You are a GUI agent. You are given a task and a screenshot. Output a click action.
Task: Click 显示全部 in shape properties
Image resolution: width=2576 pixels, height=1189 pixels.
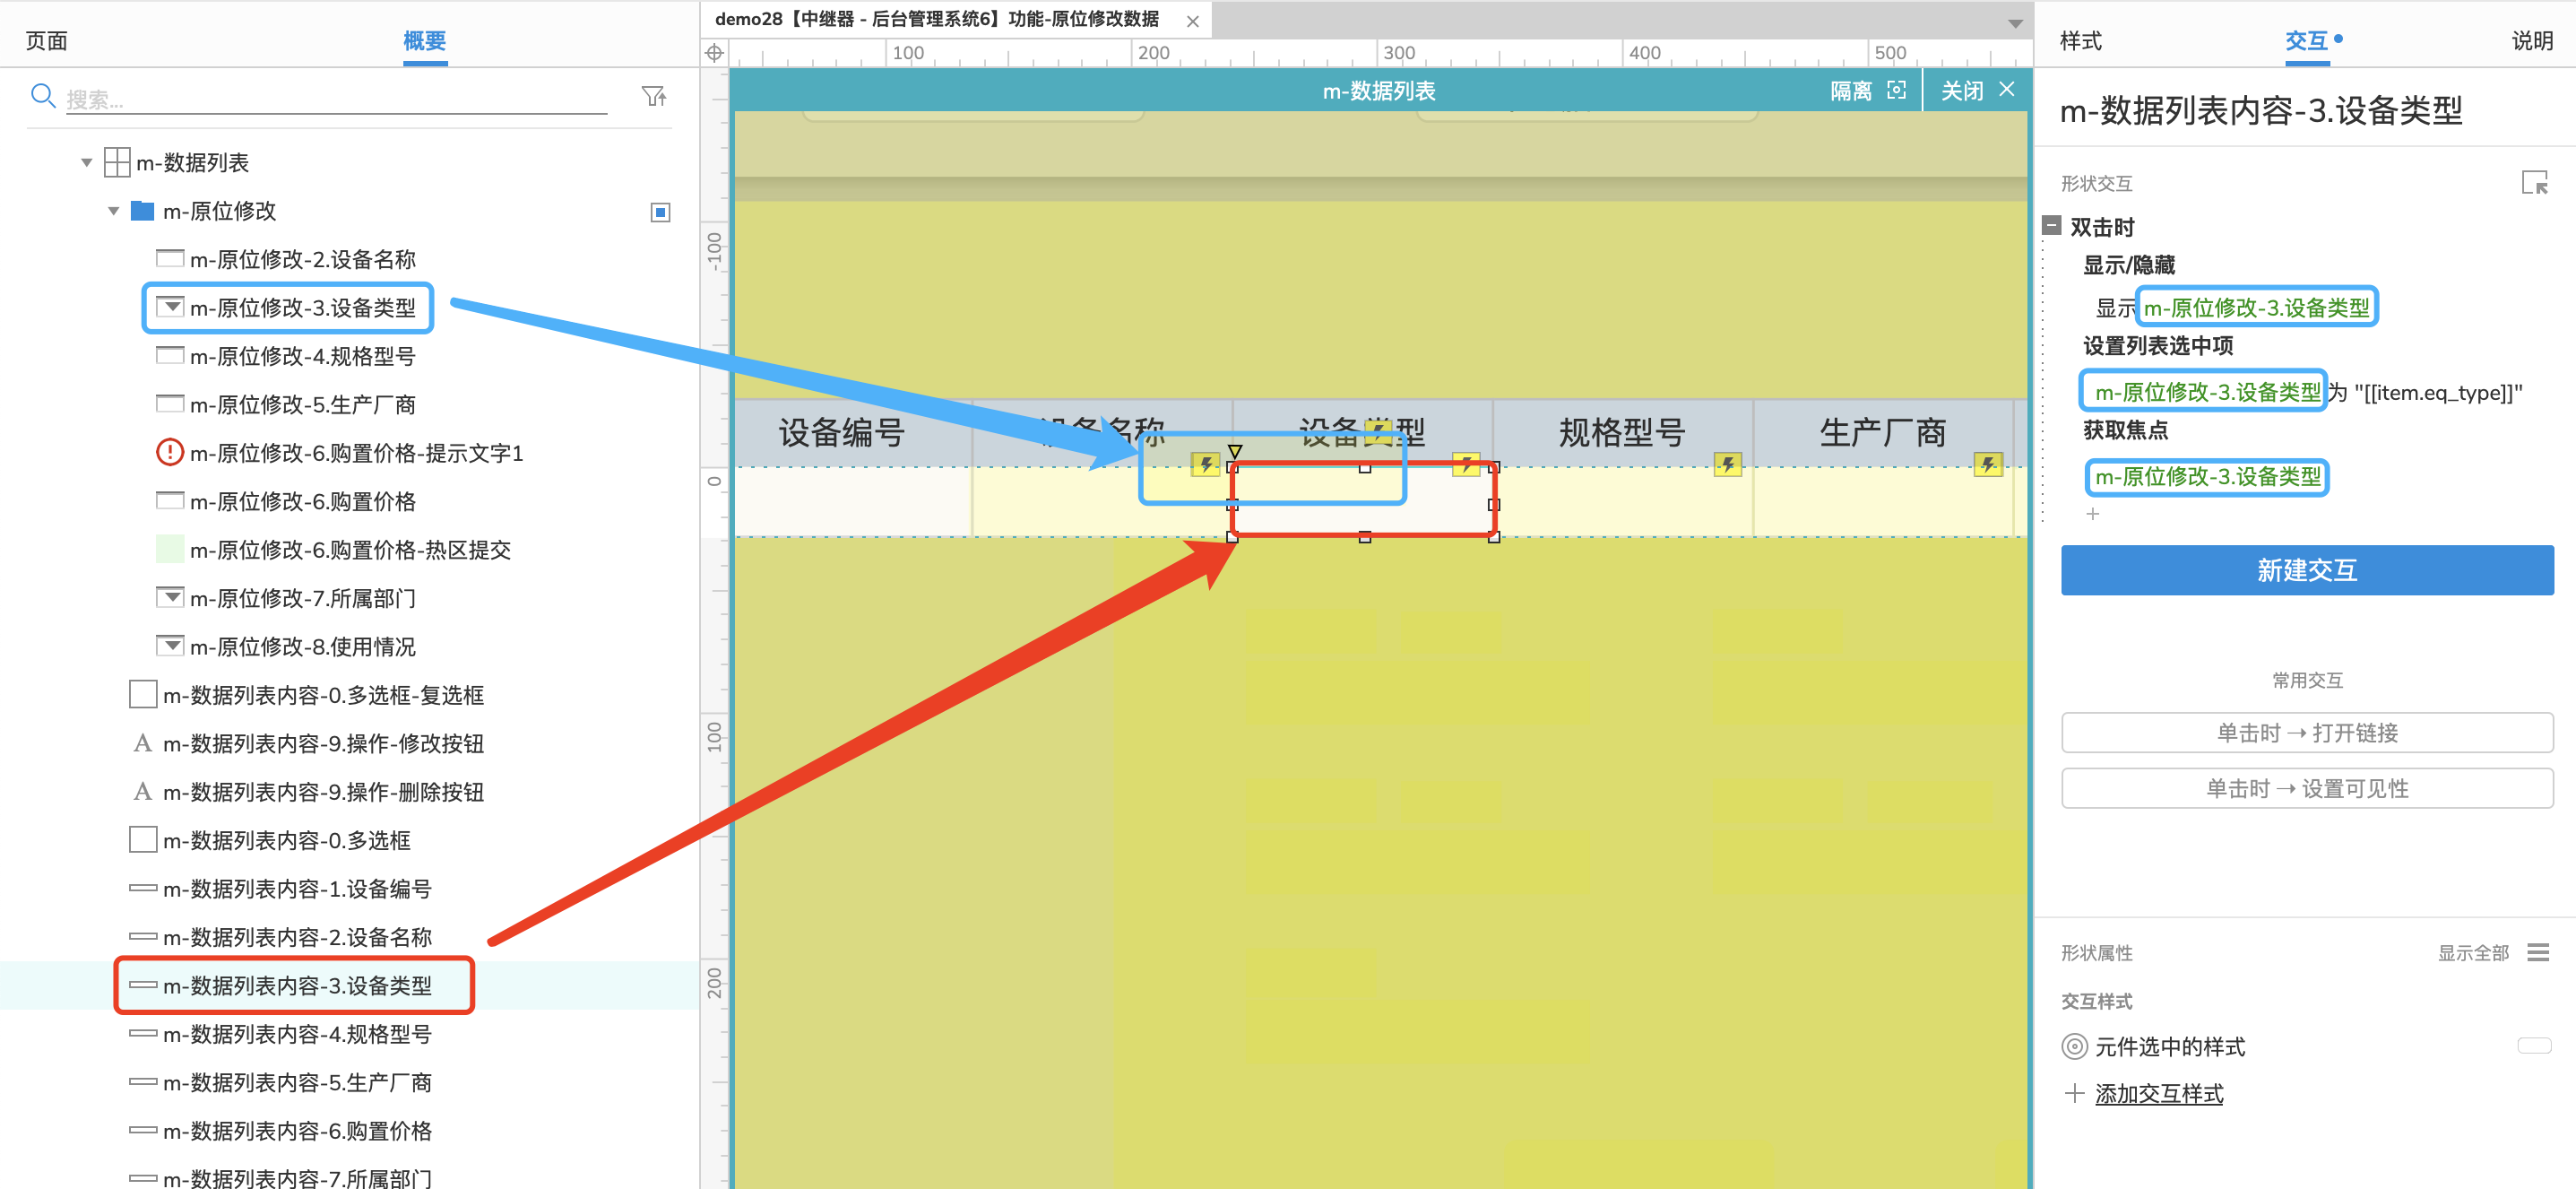(x=2473, y=953)
